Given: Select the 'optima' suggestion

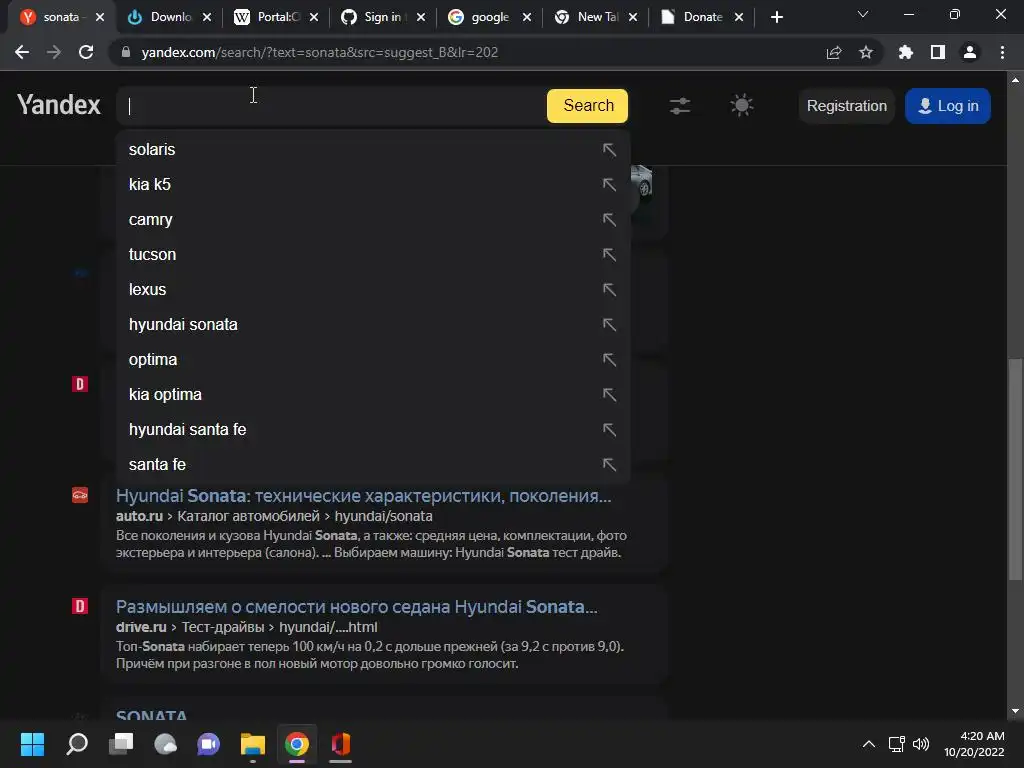Looking at the screenshot, I should (373, 360).
